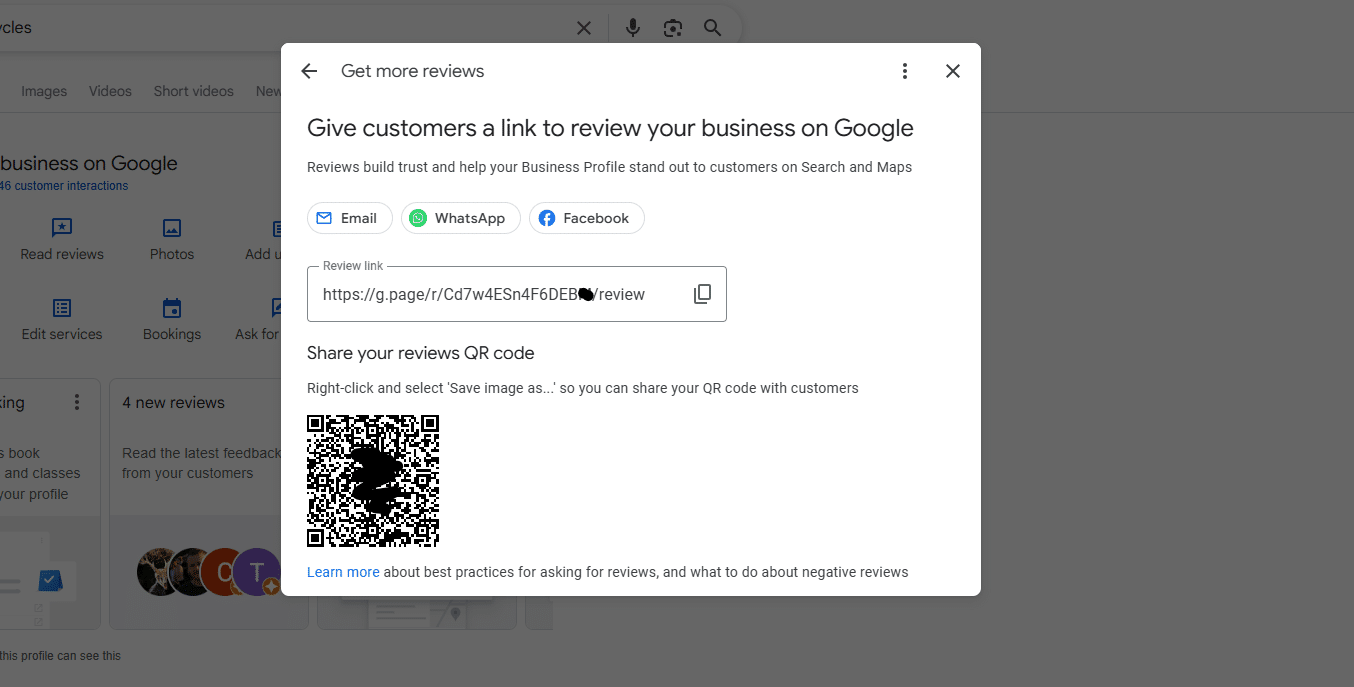The image size is (1354, 687).
Task: Click the purple T reviewer avatar
Action: point(258,572)
